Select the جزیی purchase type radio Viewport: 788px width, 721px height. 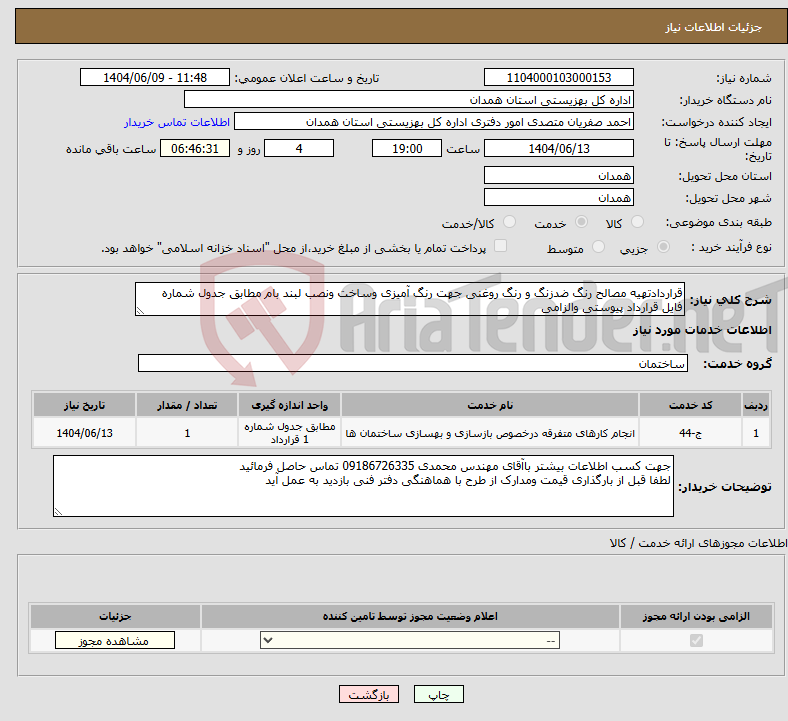663,247
